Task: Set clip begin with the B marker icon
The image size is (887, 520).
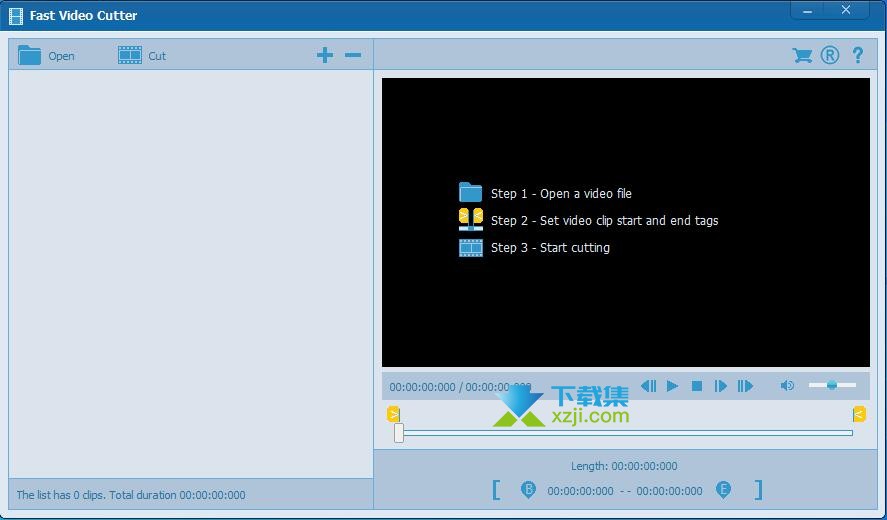Action: point(529,490)
